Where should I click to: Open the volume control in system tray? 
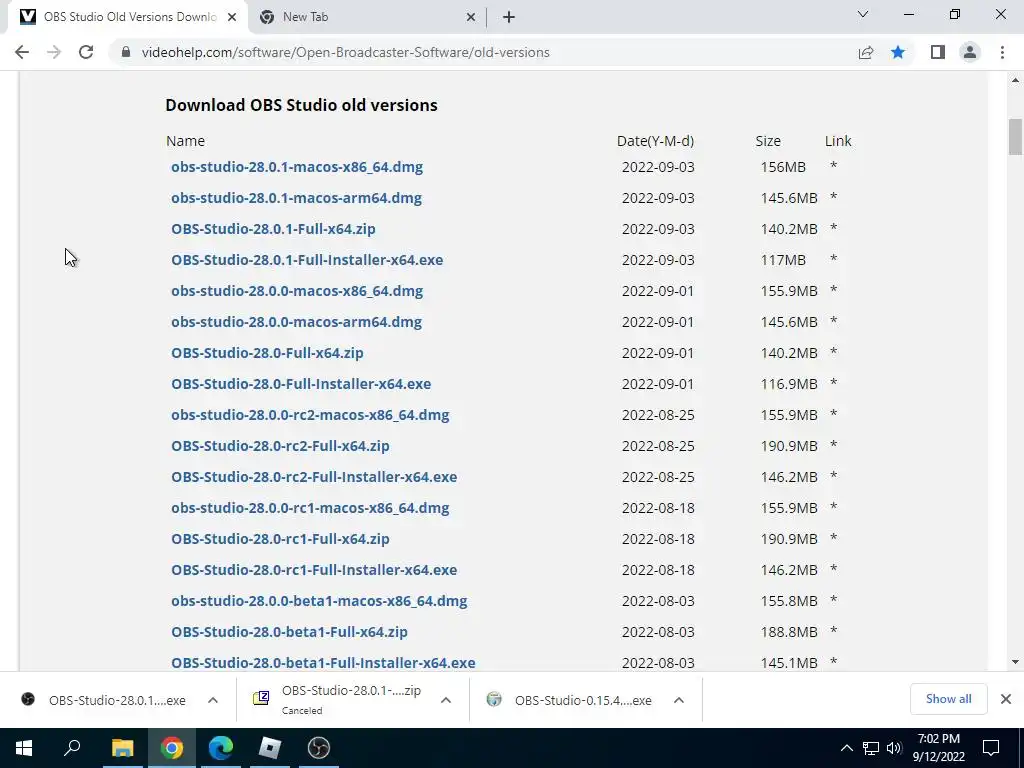coord(894,748)
